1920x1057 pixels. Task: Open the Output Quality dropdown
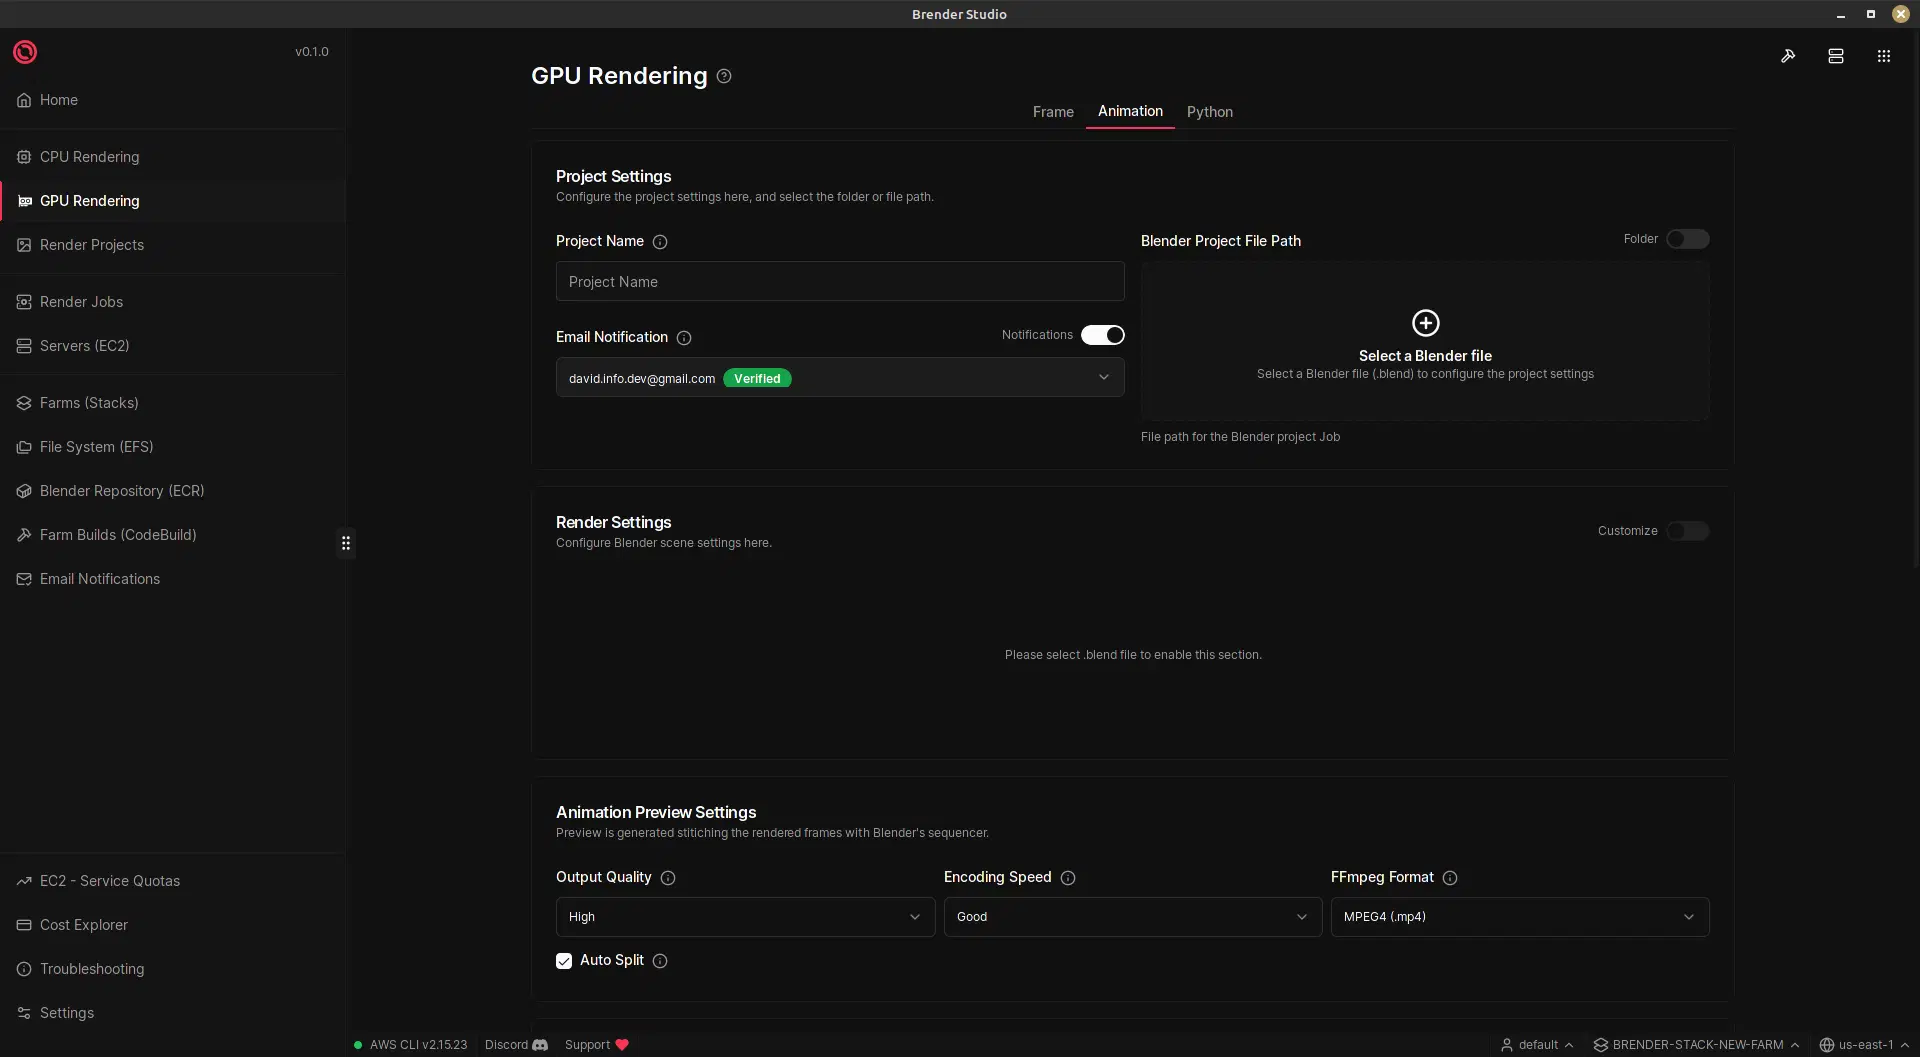coord(744,916)
